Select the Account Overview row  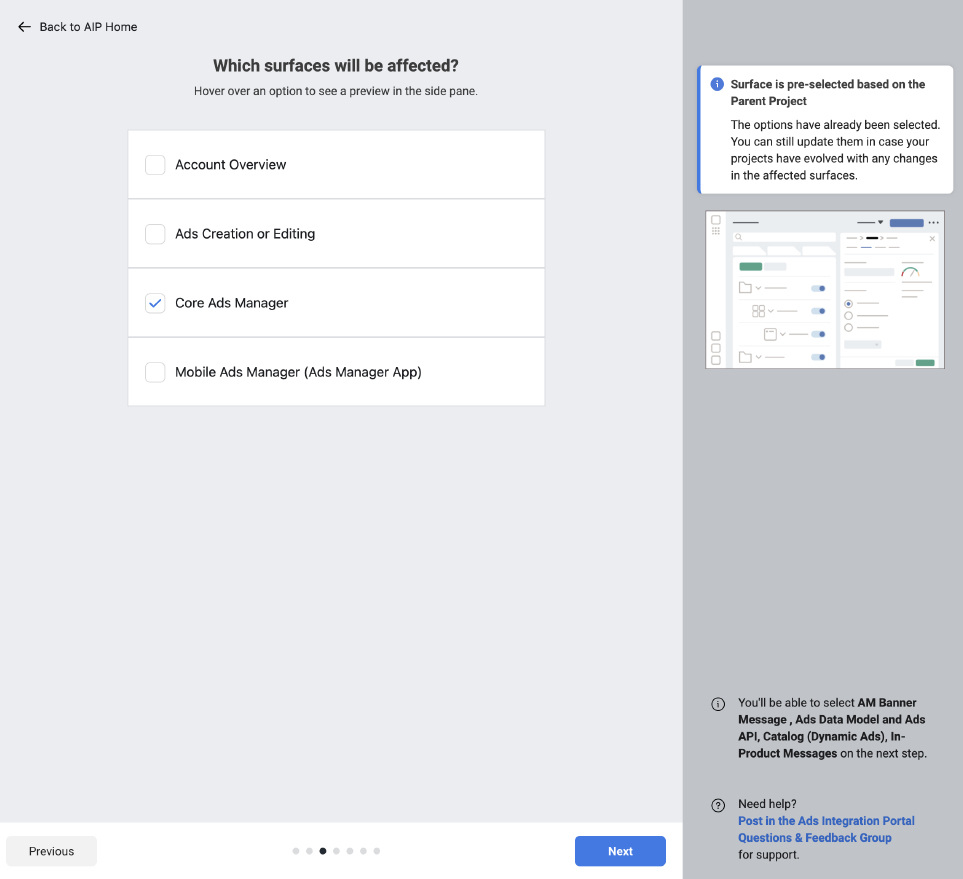click(x=336, y=164)
